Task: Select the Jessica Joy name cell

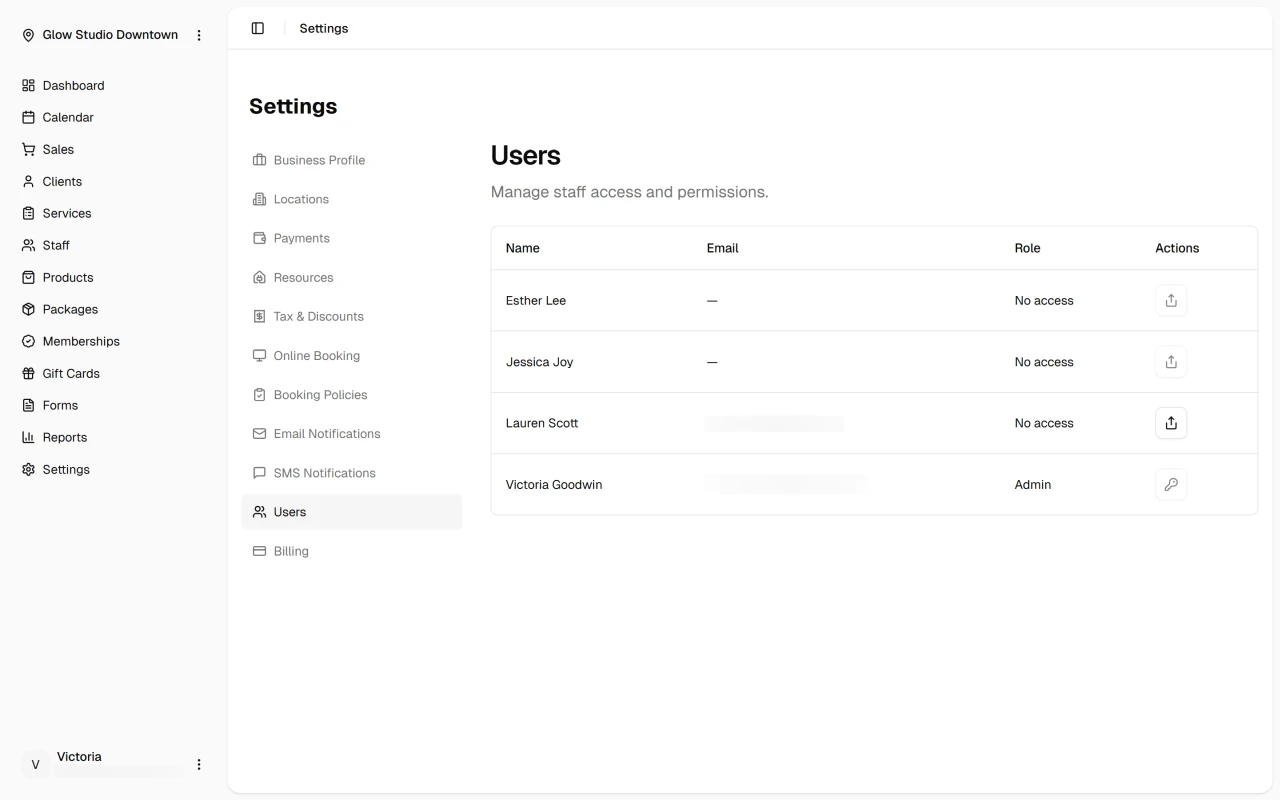Action: 540,362
